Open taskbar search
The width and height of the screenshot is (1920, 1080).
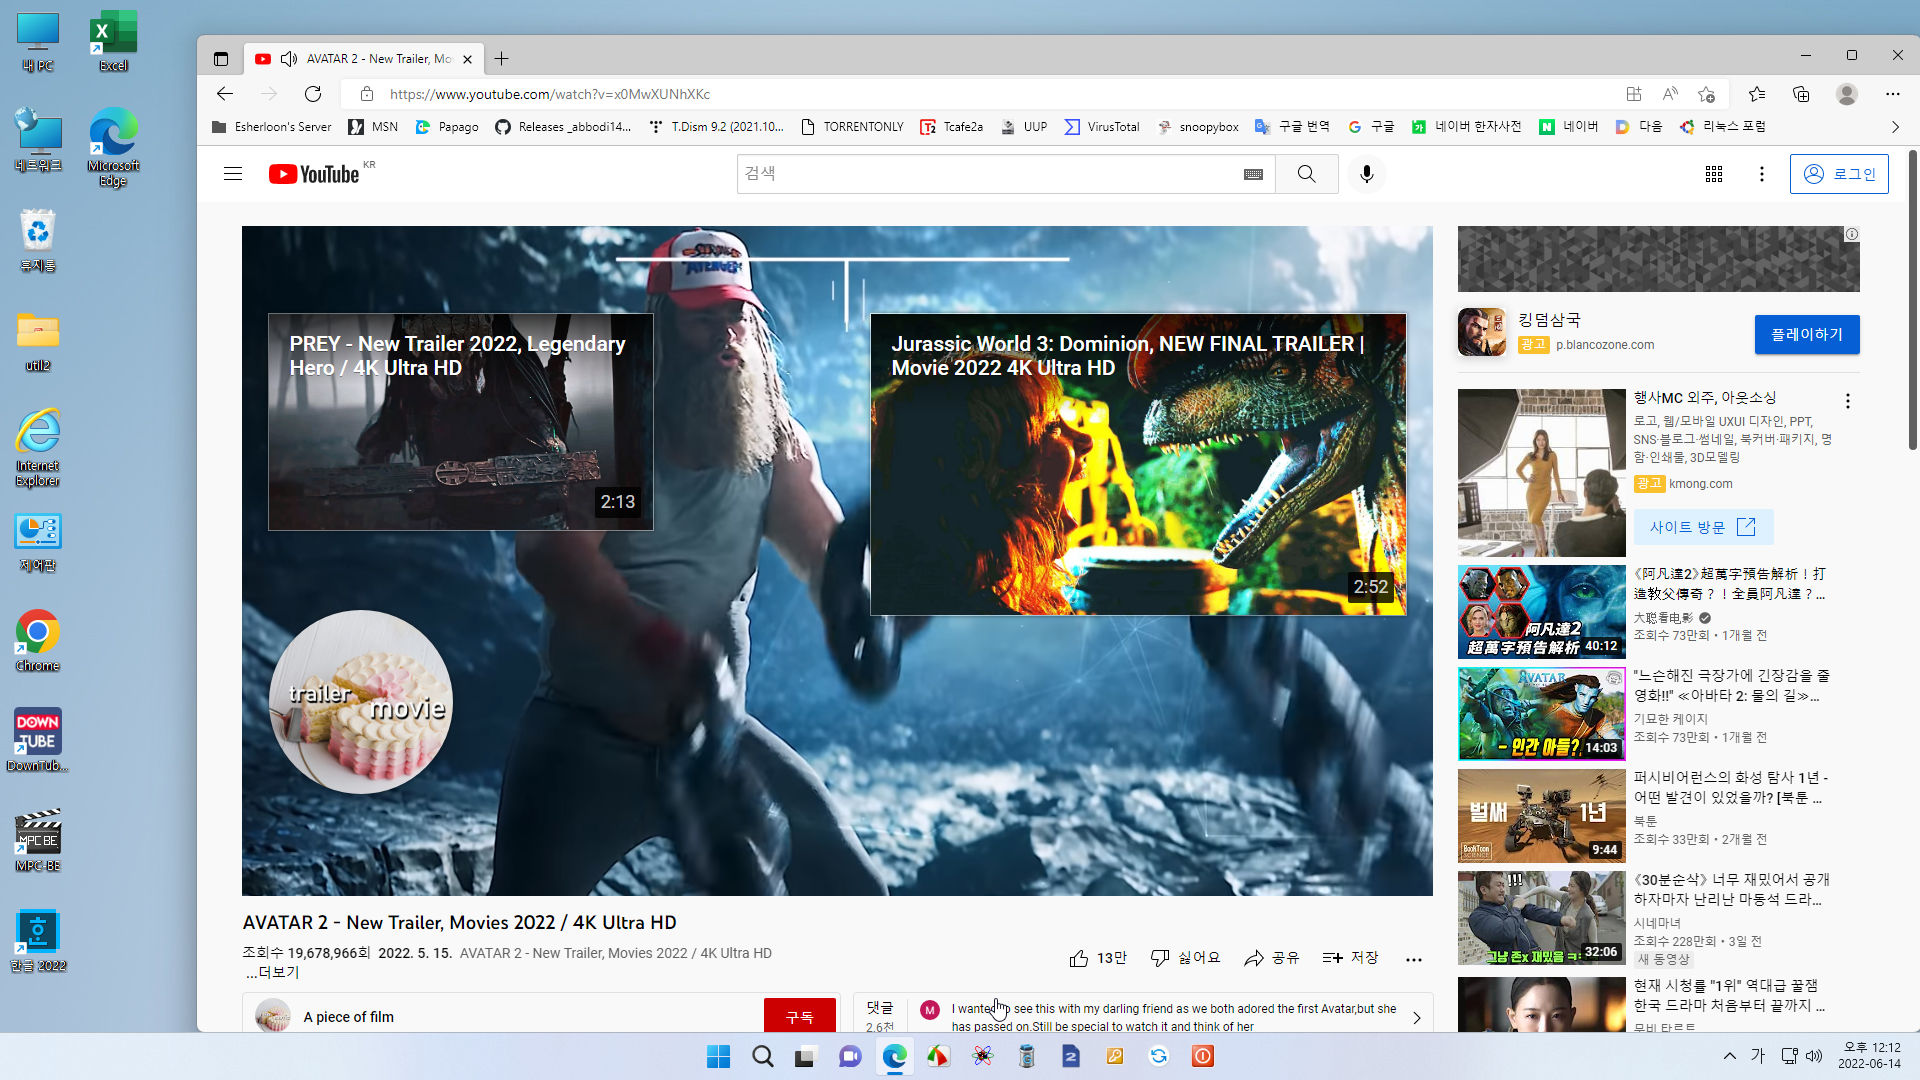pos(762,1056)
